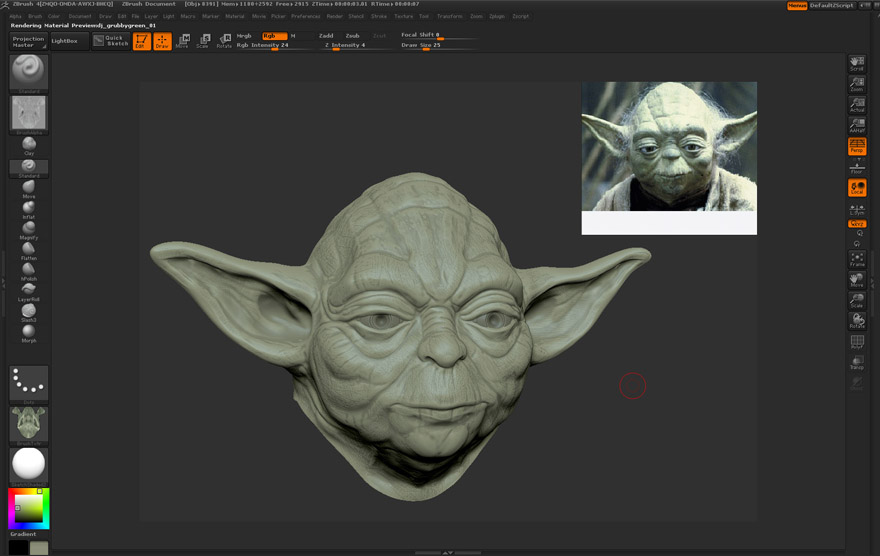
Task: Open the Material menu
Action: 235,16
